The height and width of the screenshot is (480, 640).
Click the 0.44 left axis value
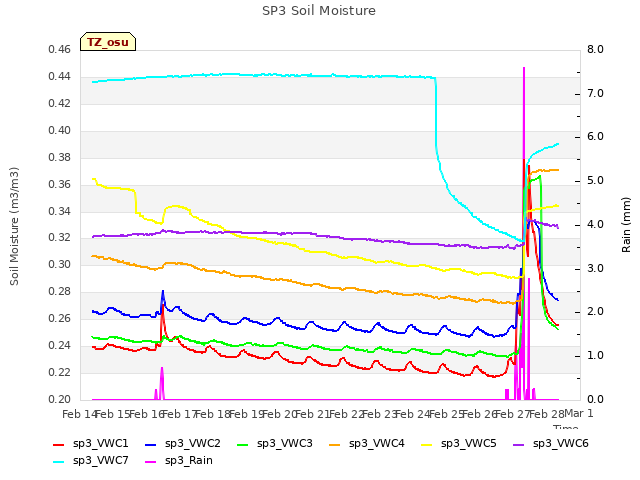(x=60, y=76)
